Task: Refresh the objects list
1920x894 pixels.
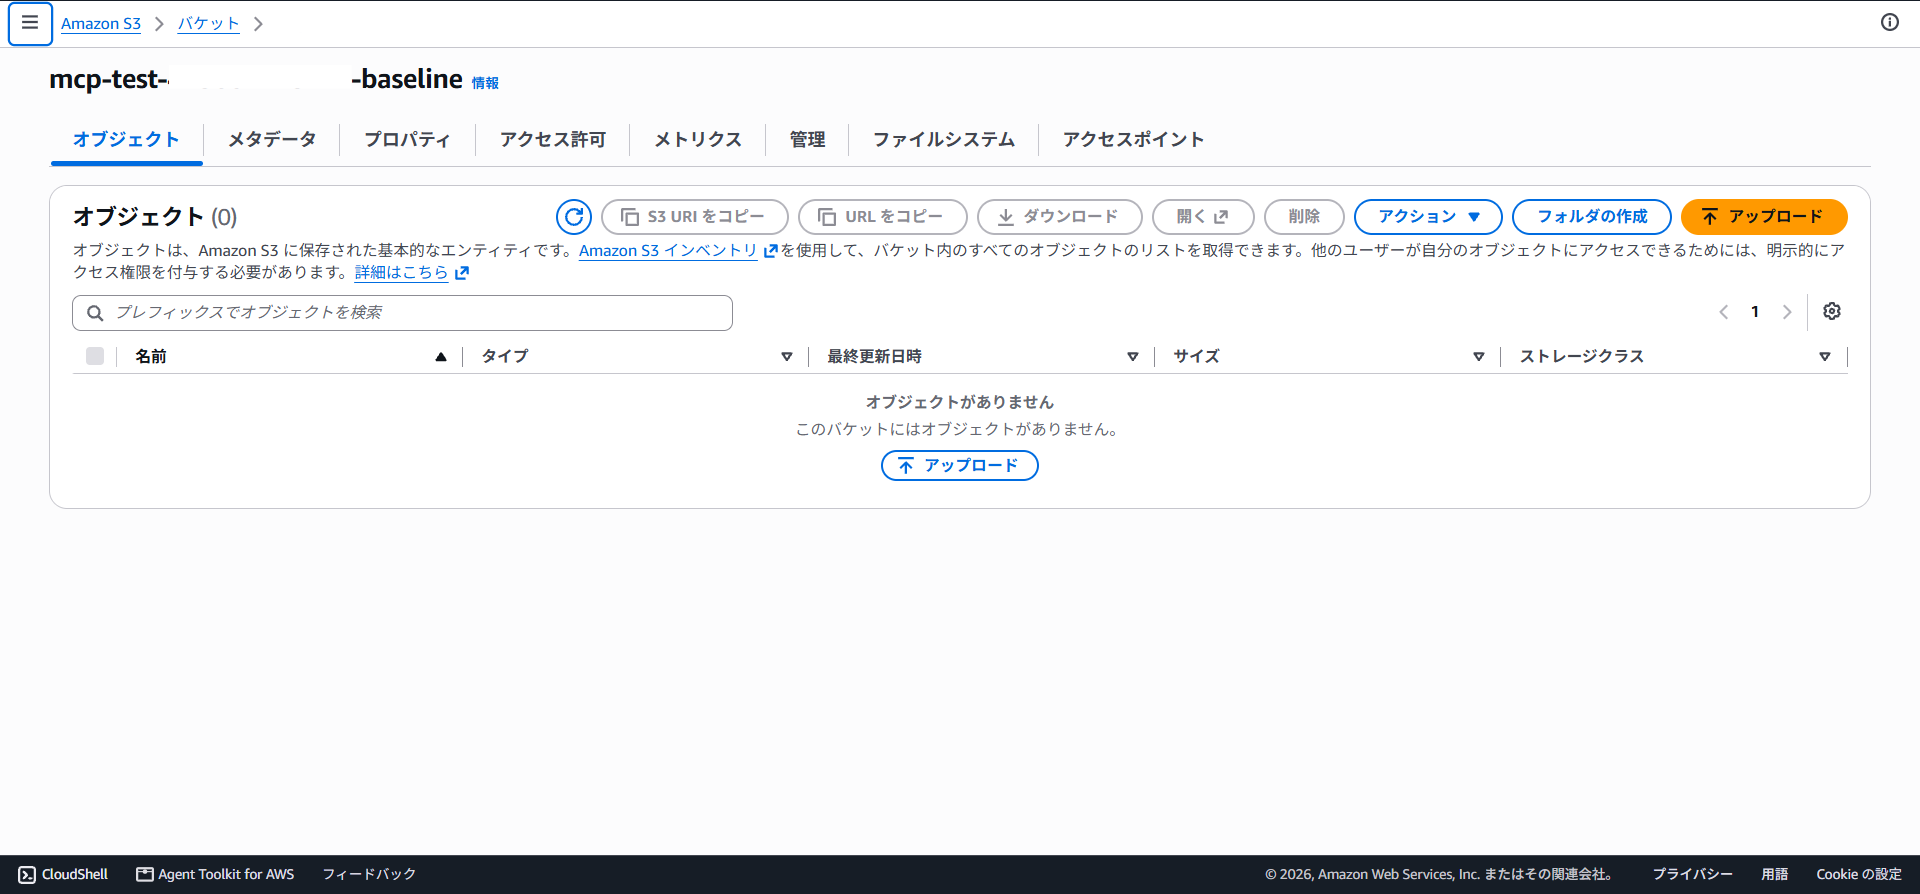Action: 574,216
